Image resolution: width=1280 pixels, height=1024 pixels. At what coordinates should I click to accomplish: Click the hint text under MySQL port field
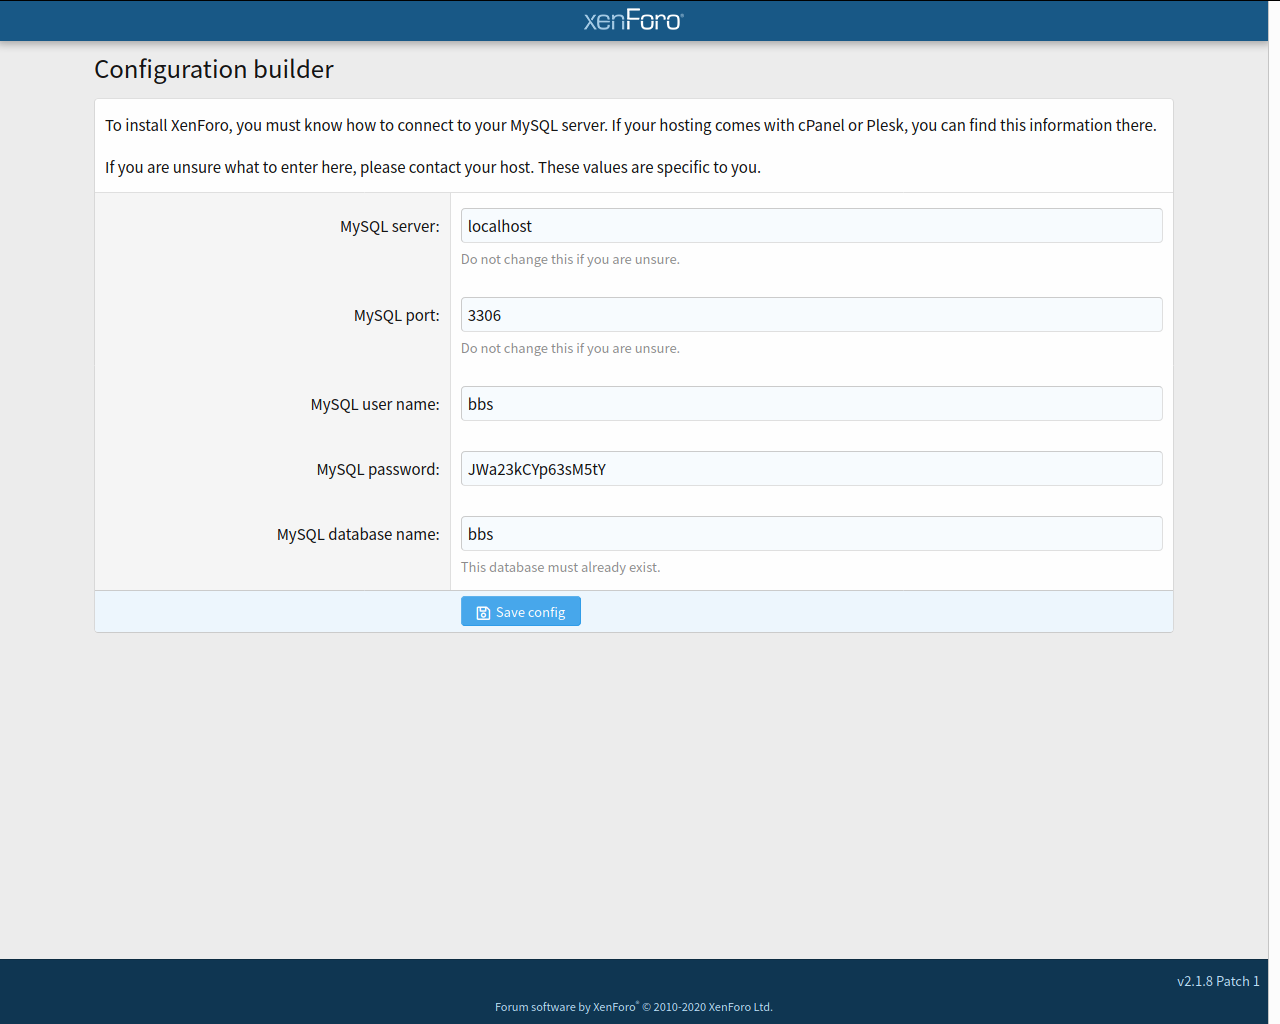coord(570,348)
